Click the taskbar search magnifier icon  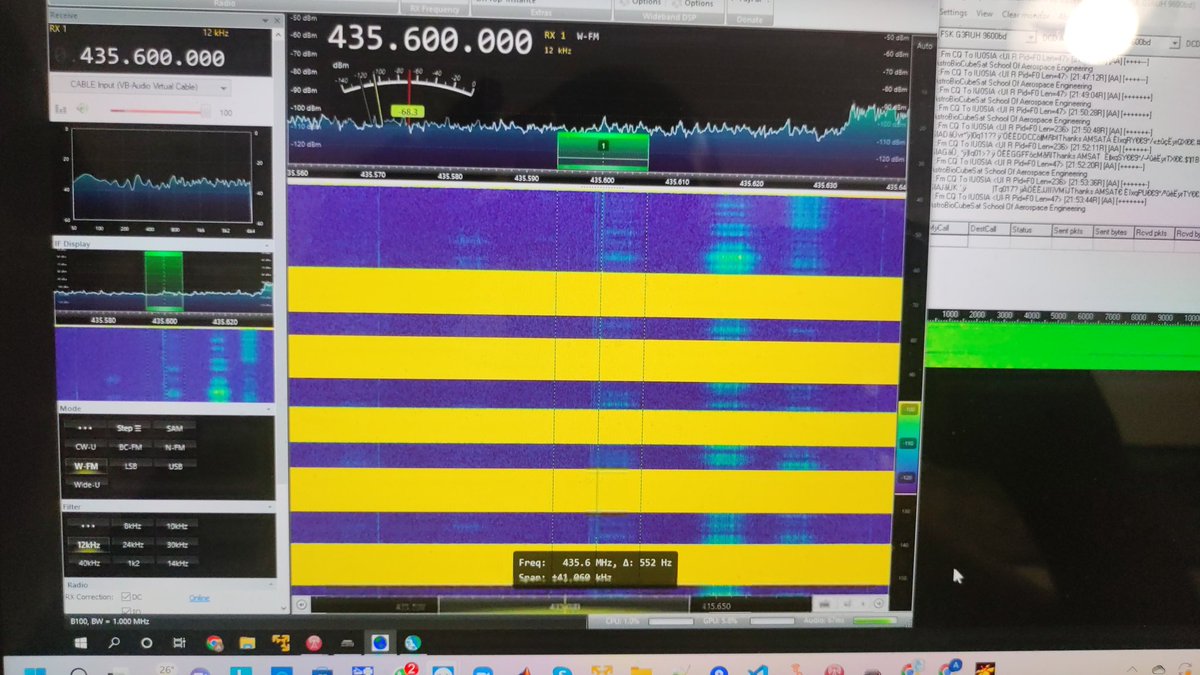114,643
